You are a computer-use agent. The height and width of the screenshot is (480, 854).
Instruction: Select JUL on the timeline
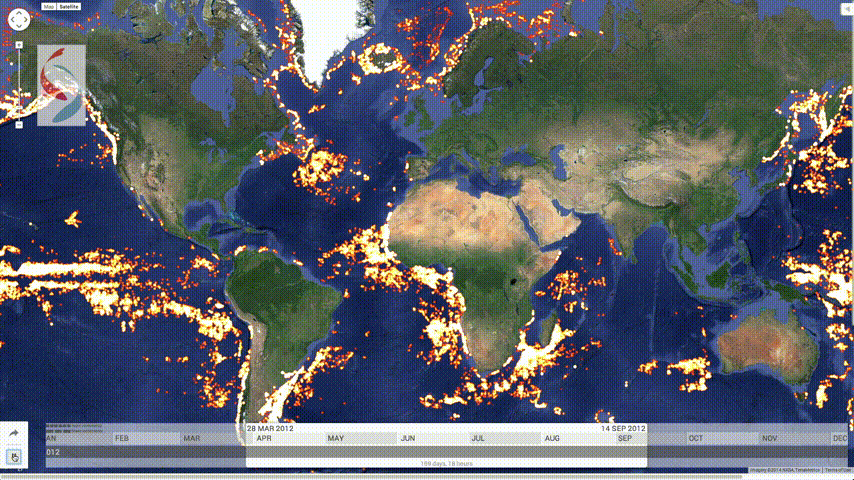pyautogui.click(x=478, y=438)
